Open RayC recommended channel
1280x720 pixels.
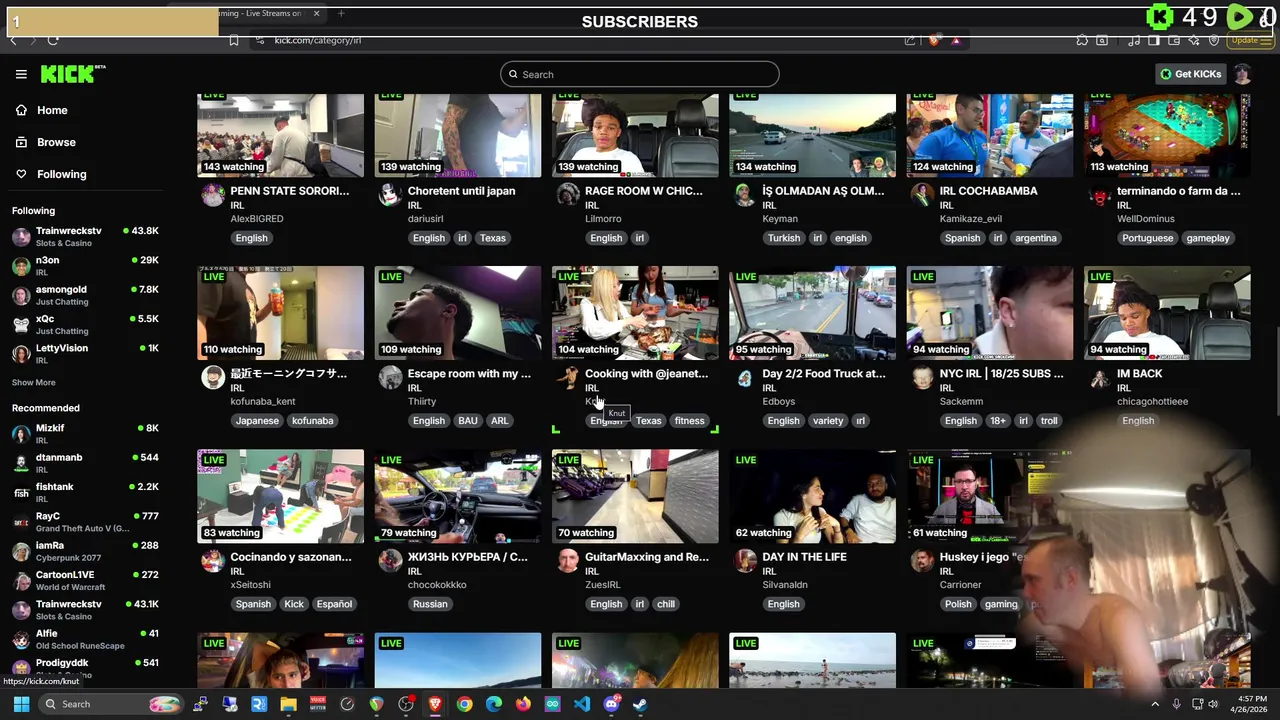coord(85,521)
